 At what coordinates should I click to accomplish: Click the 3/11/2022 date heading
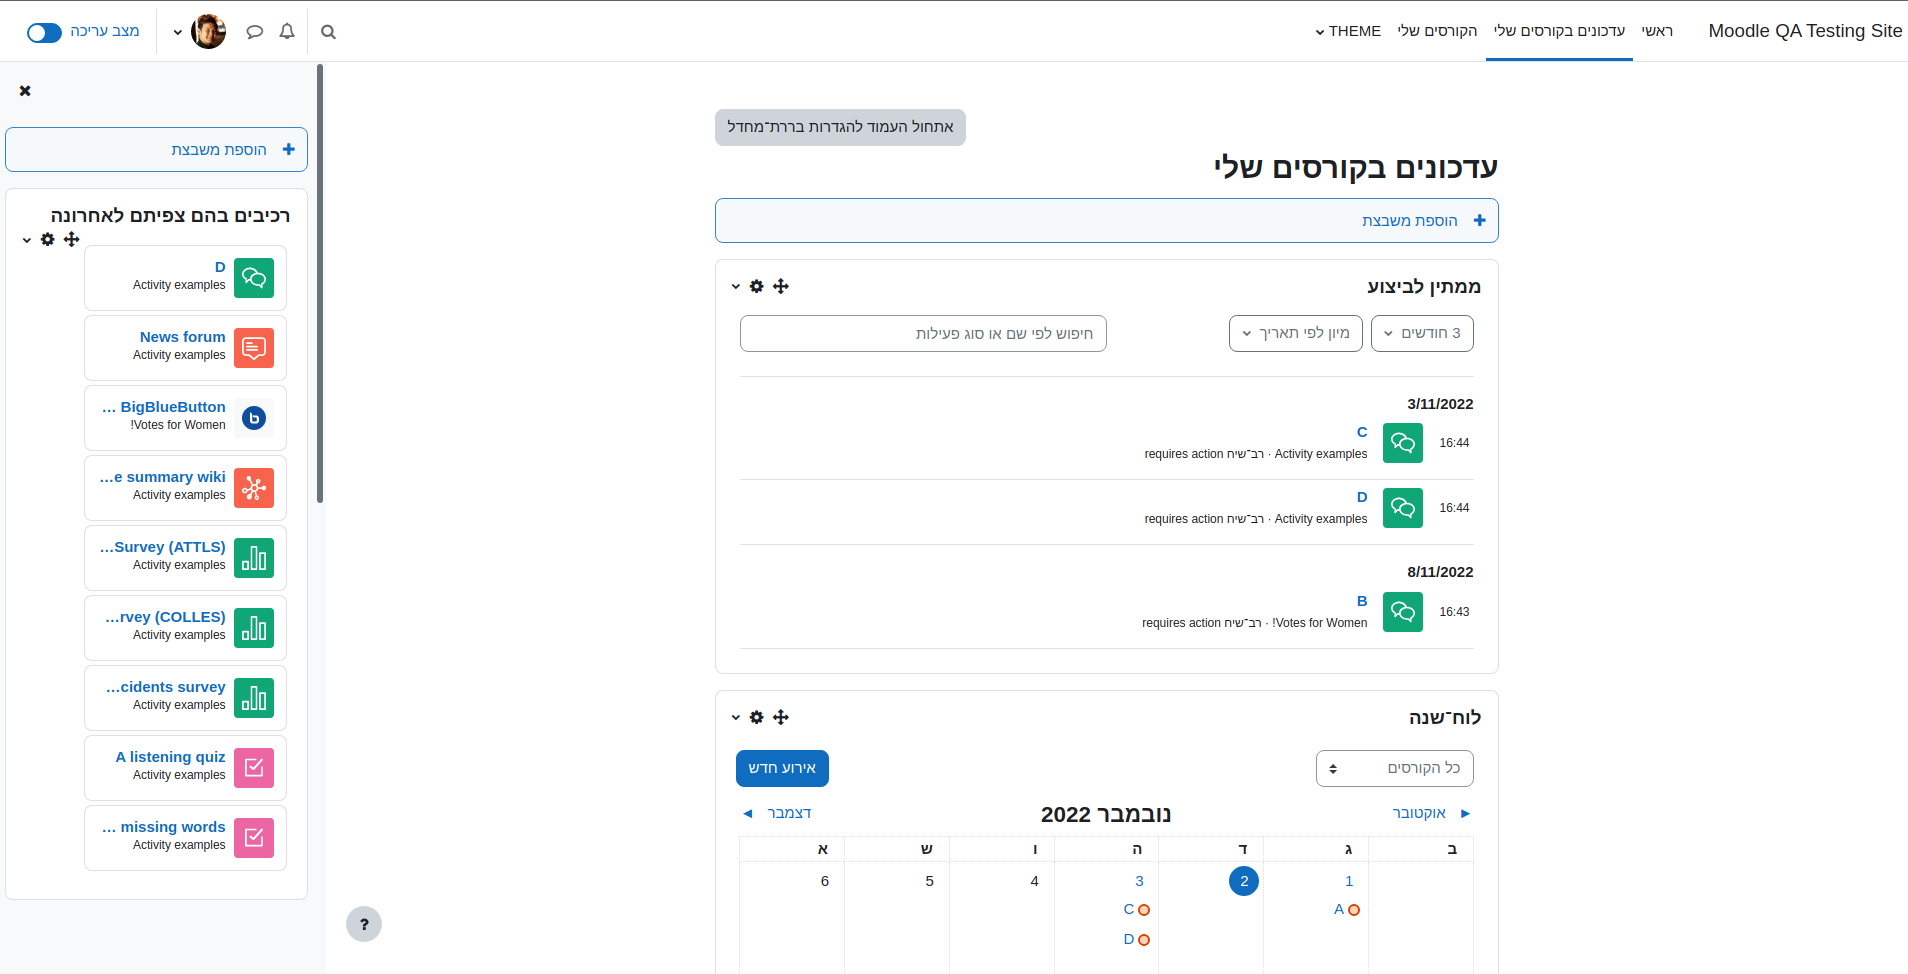(1440, 404)
